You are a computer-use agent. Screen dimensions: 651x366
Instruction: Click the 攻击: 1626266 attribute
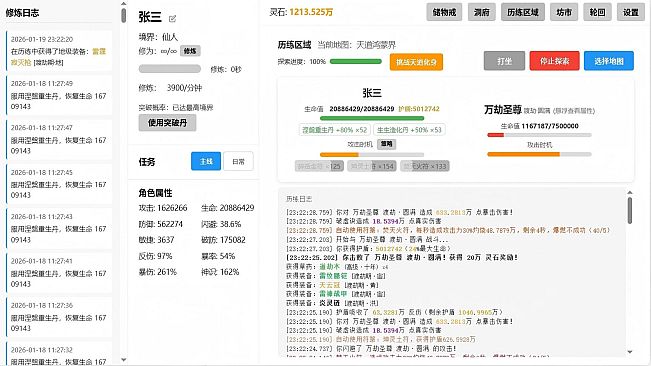163,208
